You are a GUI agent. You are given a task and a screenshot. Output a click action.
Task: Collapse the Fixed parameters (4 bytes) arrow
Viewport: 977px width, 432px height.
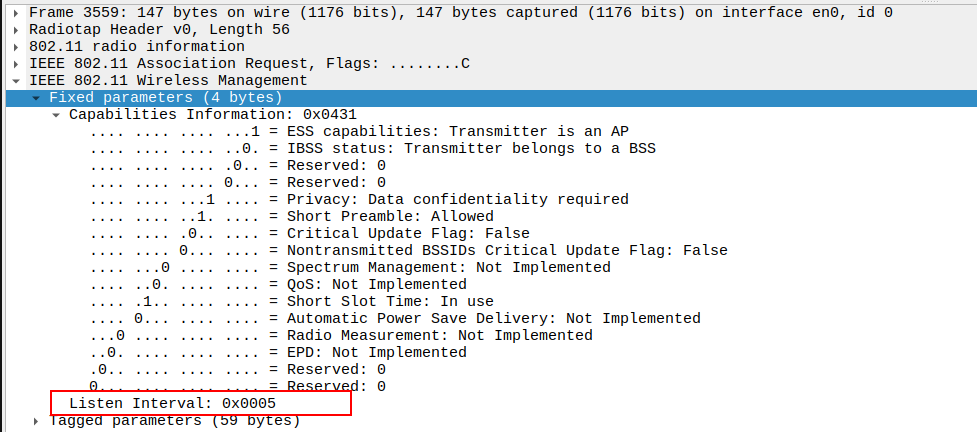coord(37,98)
